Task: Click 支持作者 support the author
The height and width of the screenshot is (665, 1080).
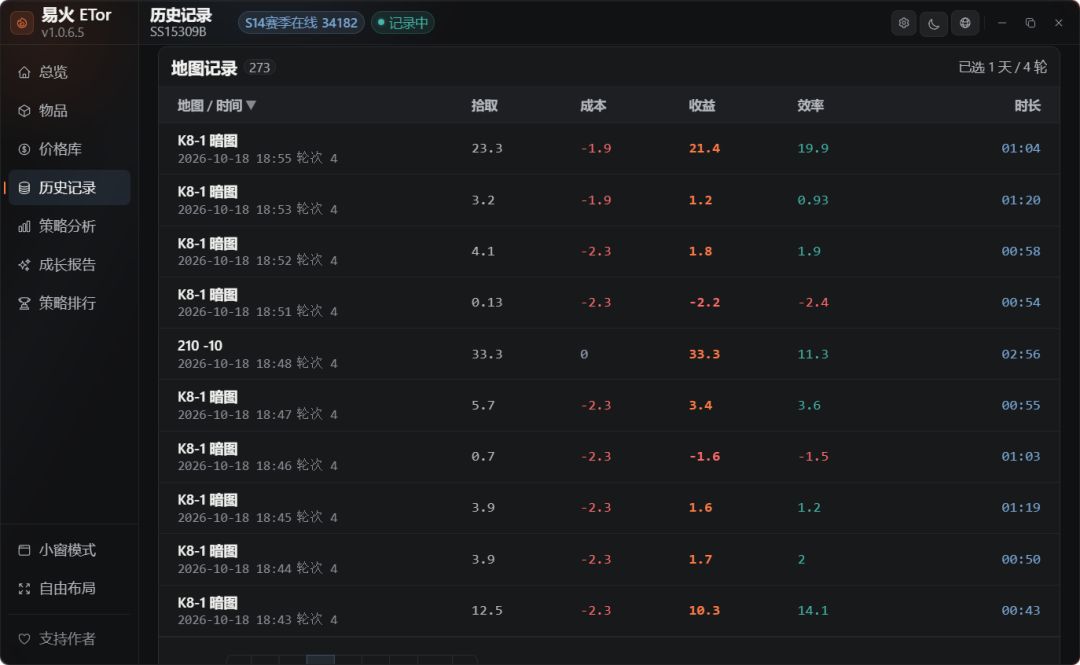Action: tap(69, 639)
